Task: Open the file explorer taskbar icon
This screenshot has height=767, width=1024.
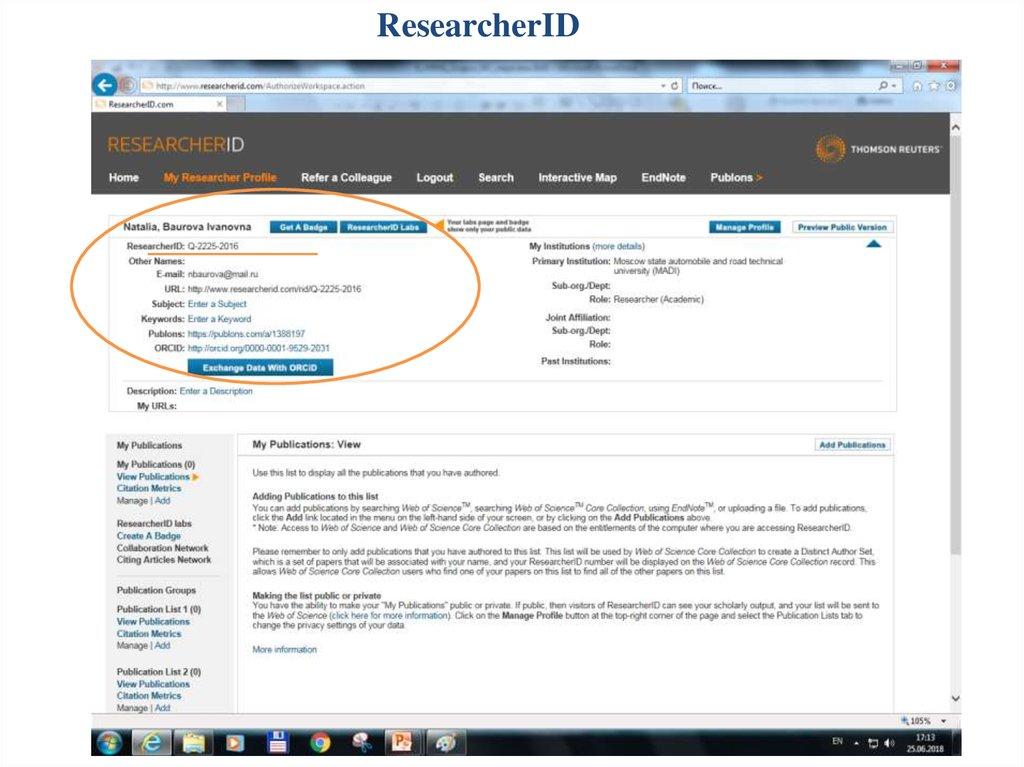Action: tap(194, 742)
